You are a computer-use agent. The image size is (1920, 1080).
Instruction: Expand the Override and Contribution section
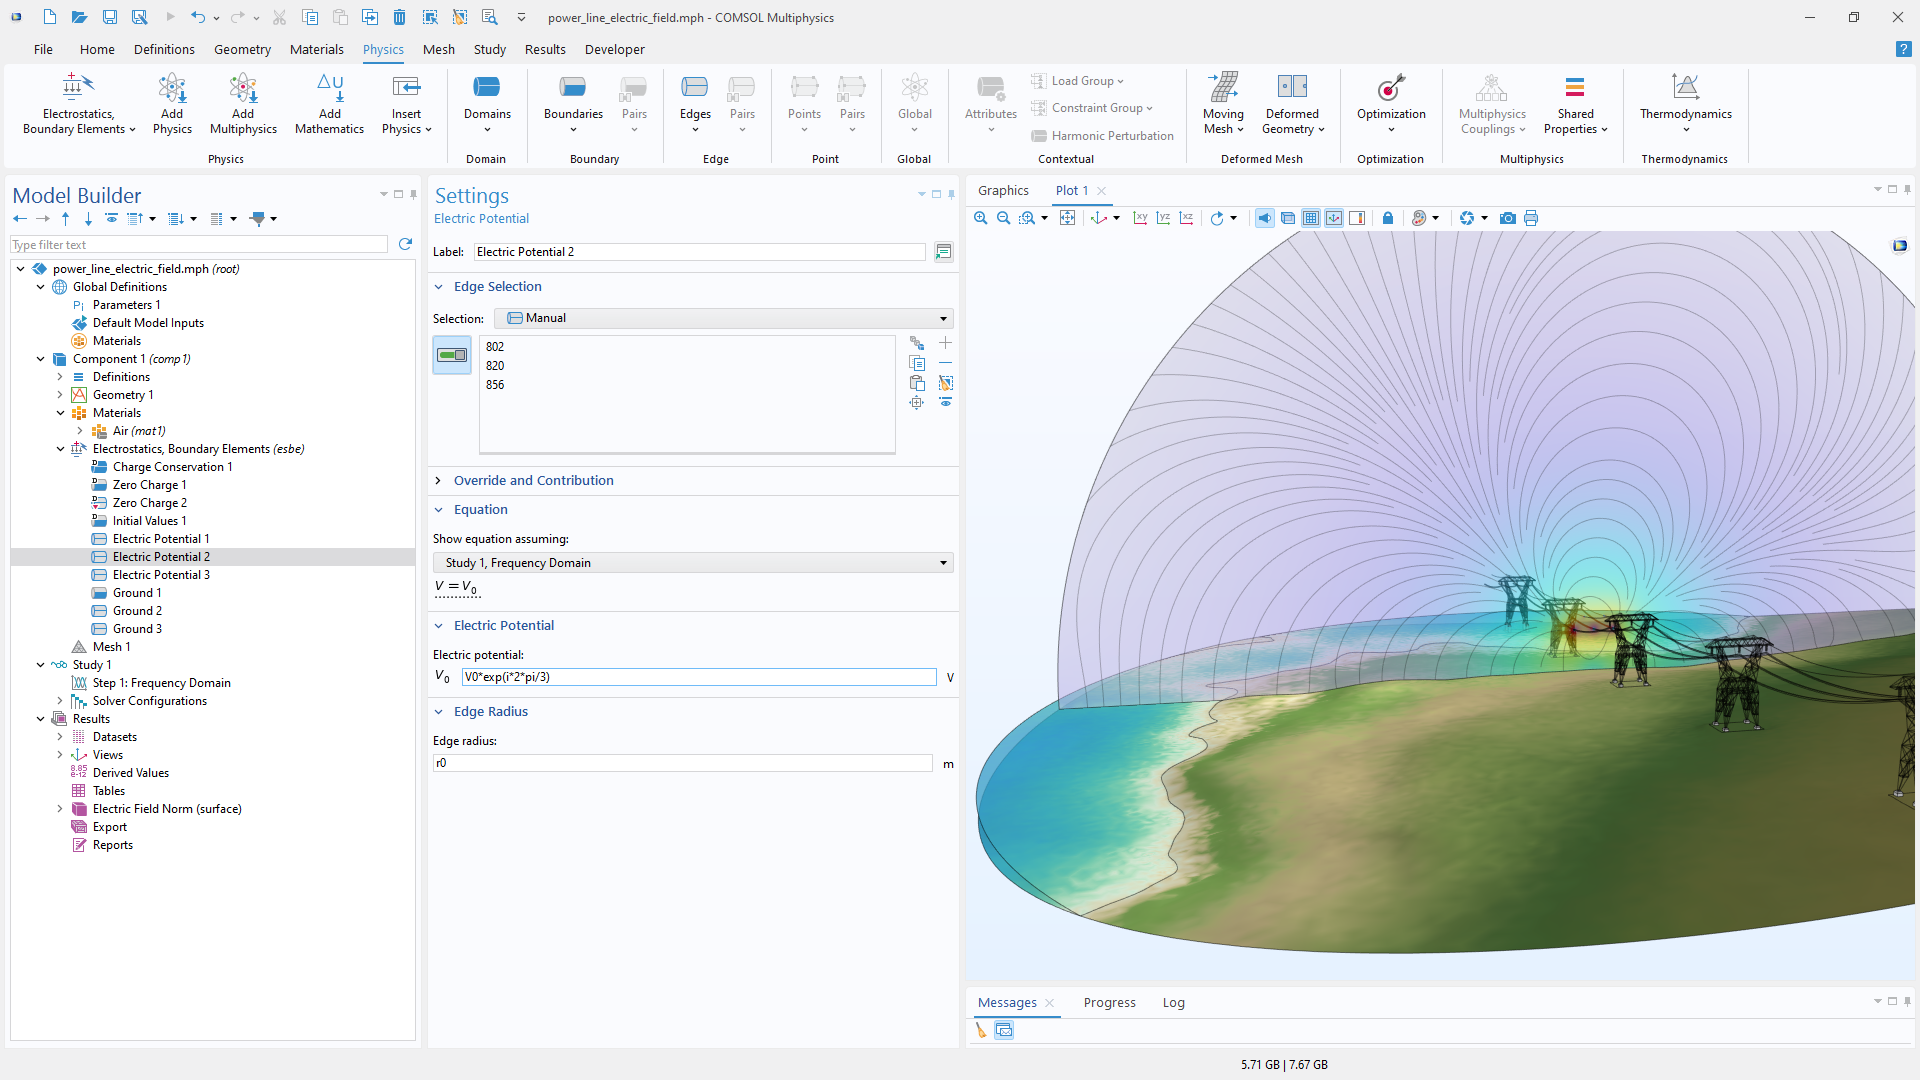click(533, 480)
